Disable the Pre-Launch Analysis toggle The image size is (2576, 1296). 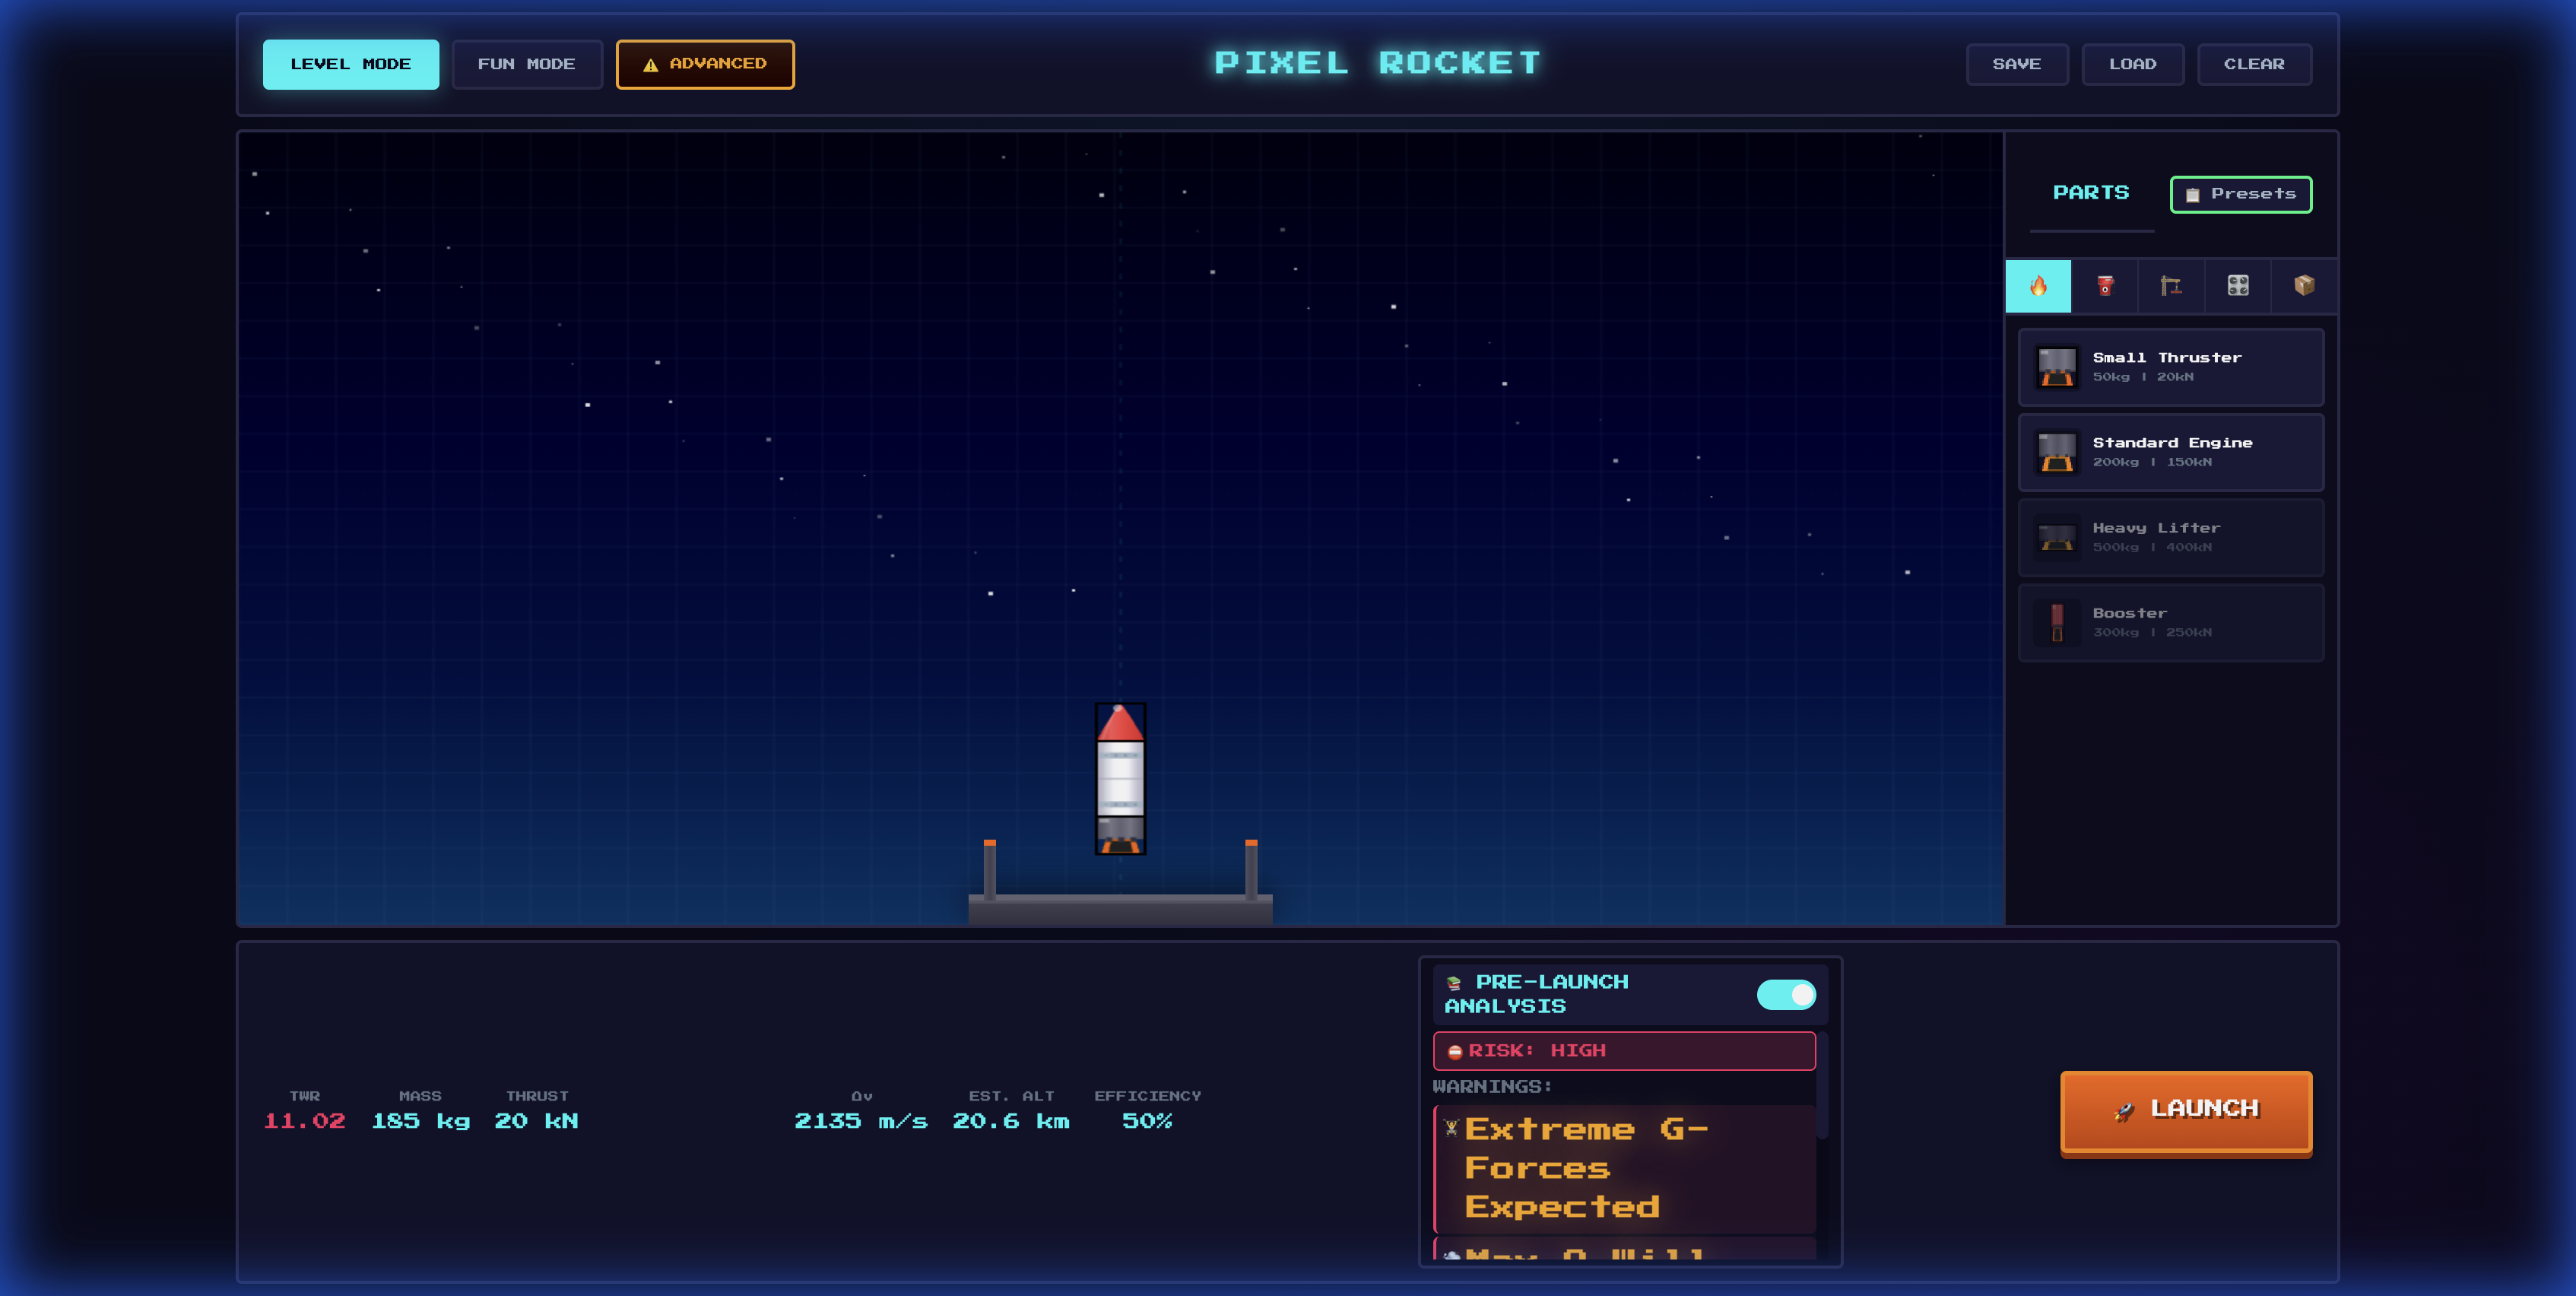[1787, 994]
